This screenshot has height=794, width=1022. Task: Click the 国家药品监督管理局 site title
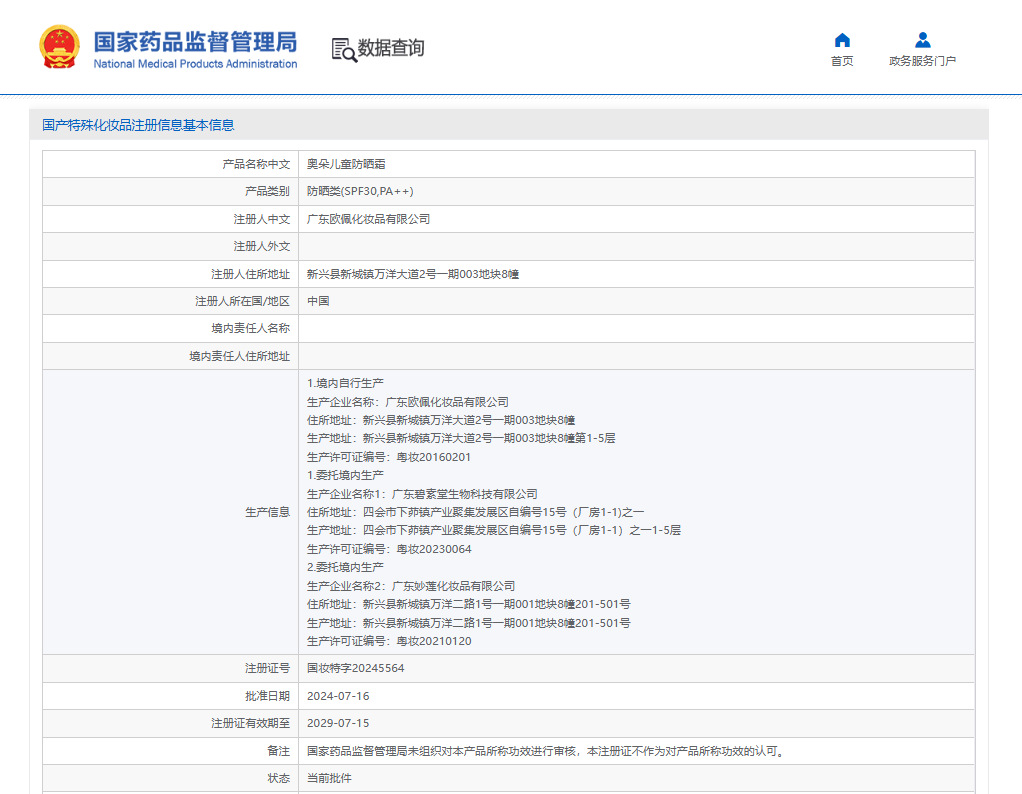click(x=195, y=41)
